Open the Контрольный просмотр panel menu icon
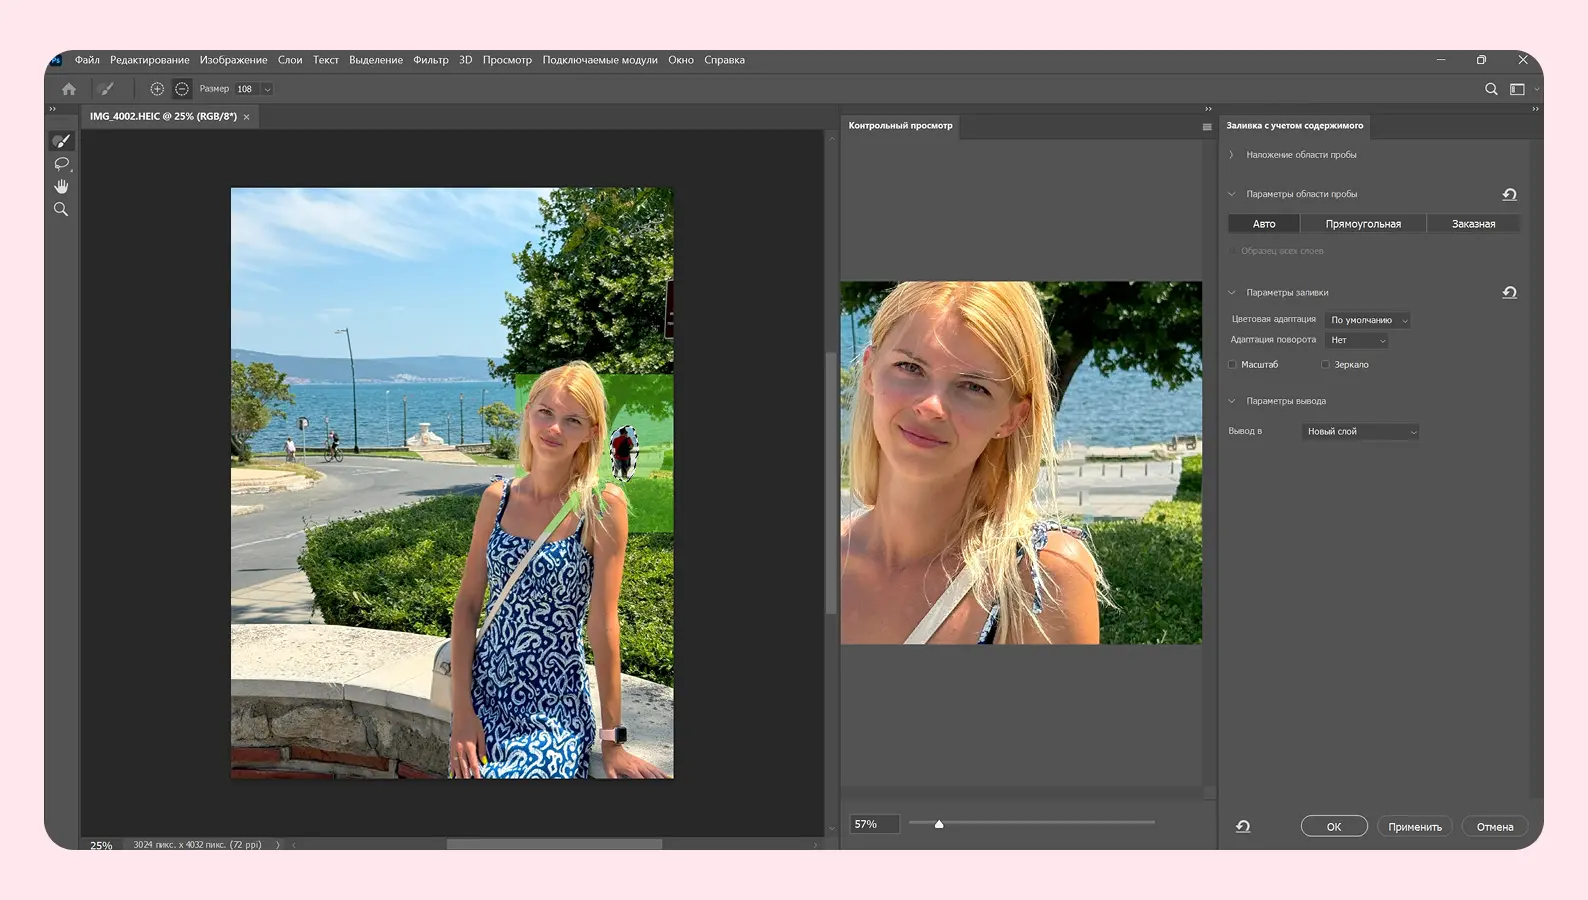 pos(1207,127)
